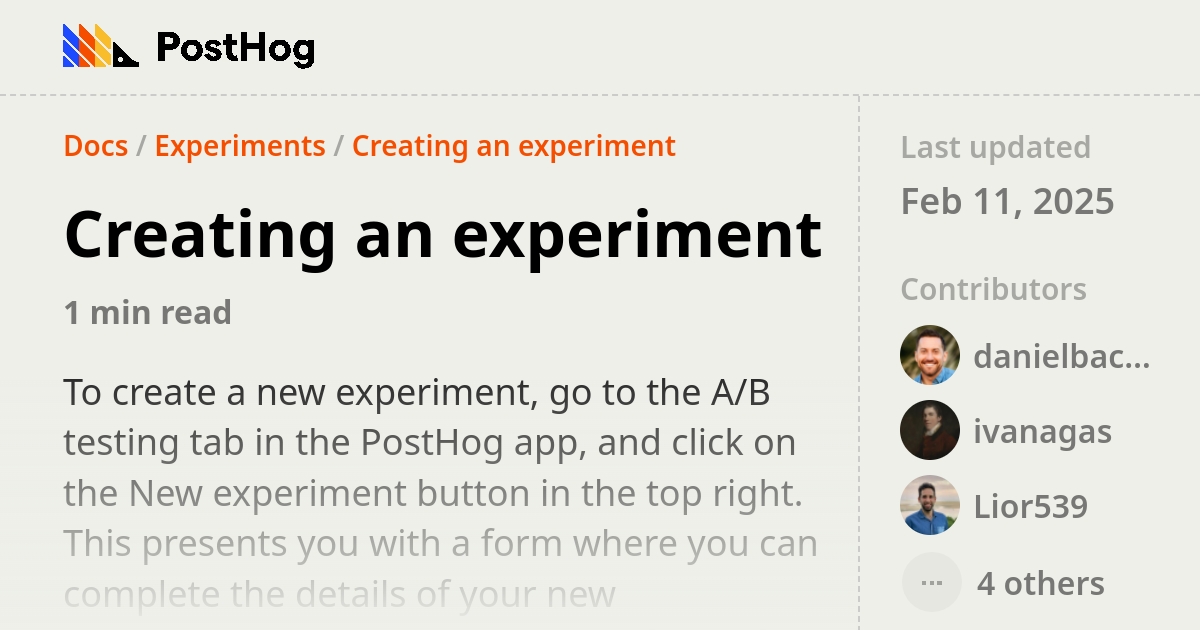Click the 1 min read label
The image size is (1200, 630).
148,313
